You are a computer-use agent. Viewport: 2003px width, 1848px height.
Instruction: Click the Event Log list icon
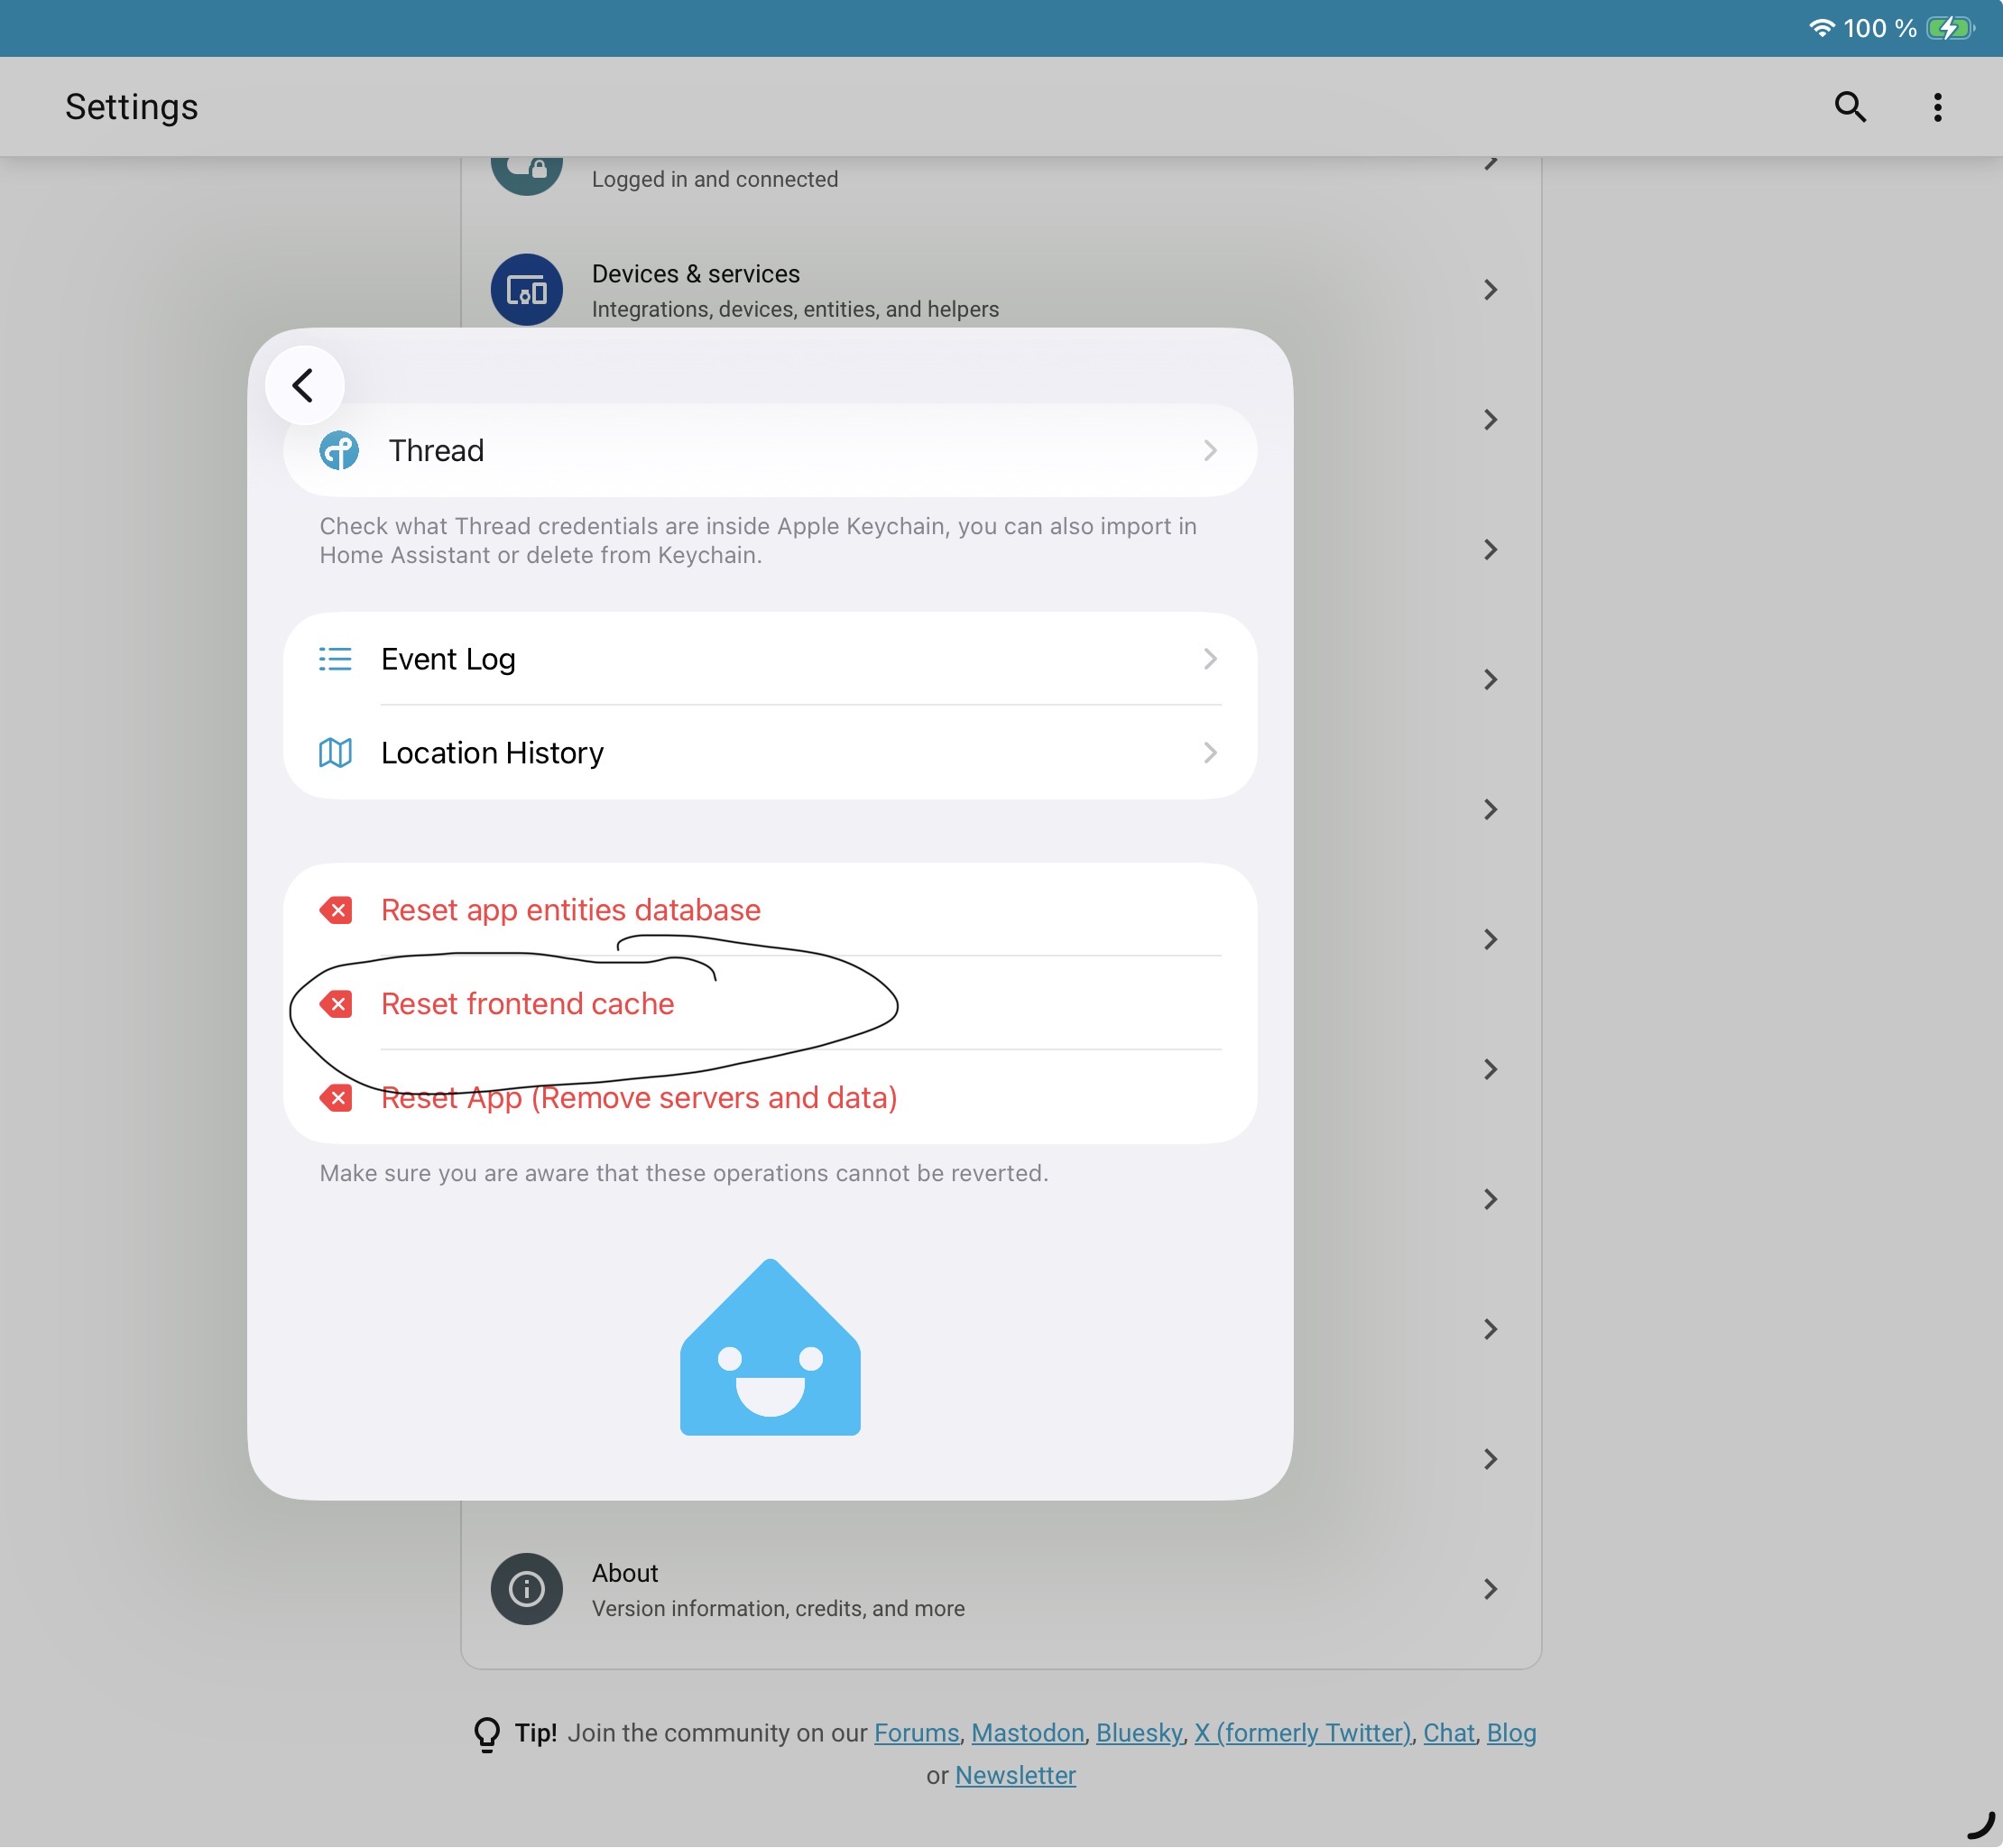pyautogui.click(x=335, y=659)
